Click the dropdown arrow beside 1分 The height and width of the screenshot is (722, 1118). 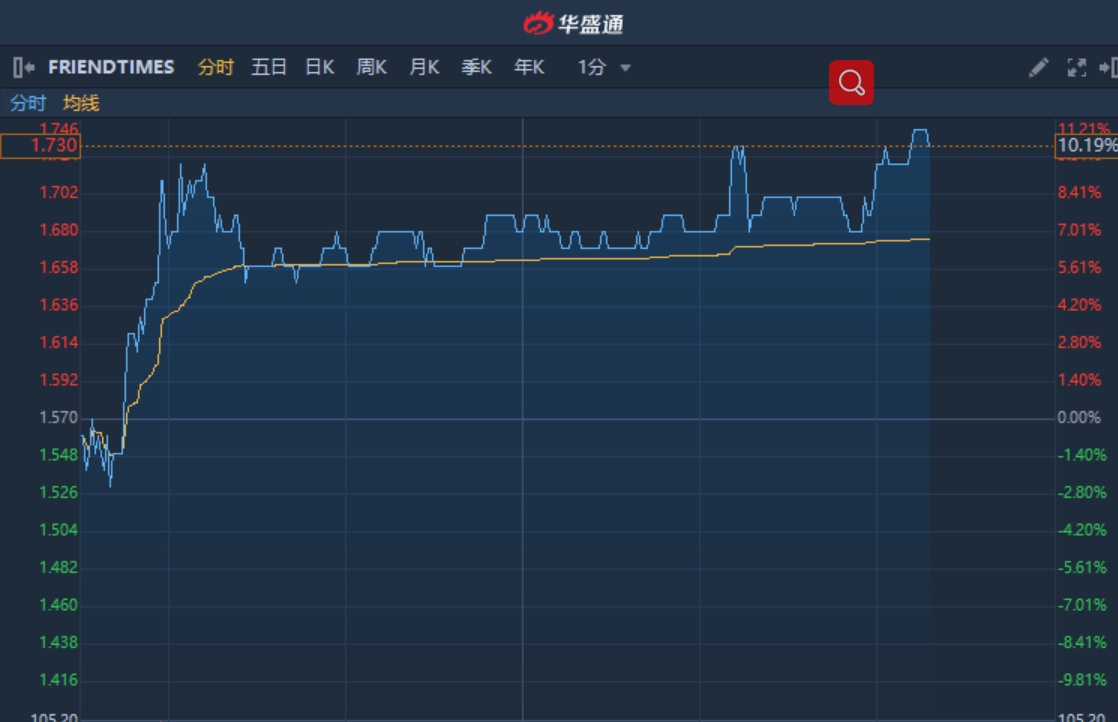(626, 68)
